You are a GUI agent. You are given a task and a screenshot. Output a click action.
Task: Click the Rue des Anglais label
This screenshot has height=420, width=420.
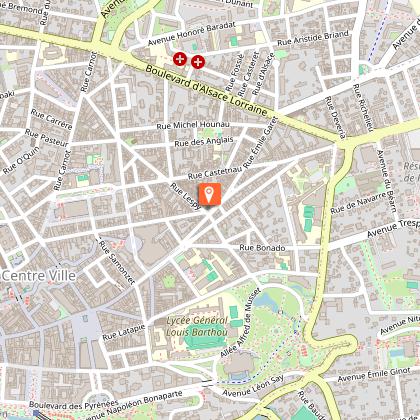coord(204,141)
